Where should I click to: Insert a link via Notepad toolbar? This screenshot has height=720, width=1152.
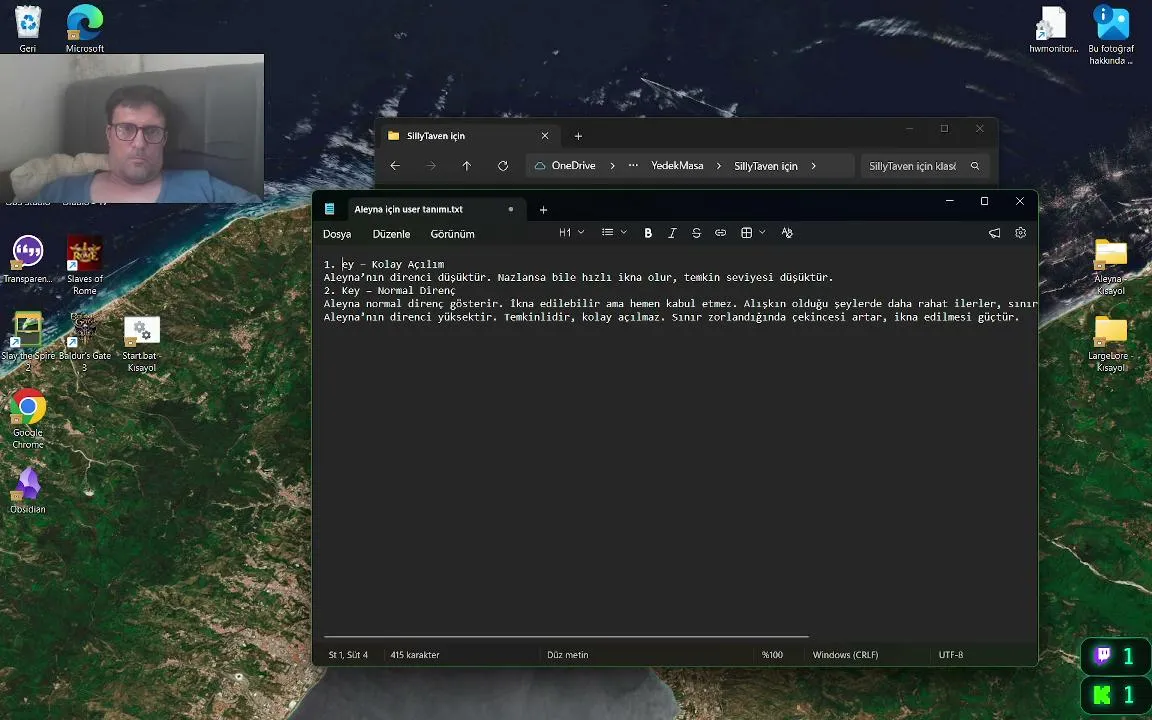[x=720, y=233]
